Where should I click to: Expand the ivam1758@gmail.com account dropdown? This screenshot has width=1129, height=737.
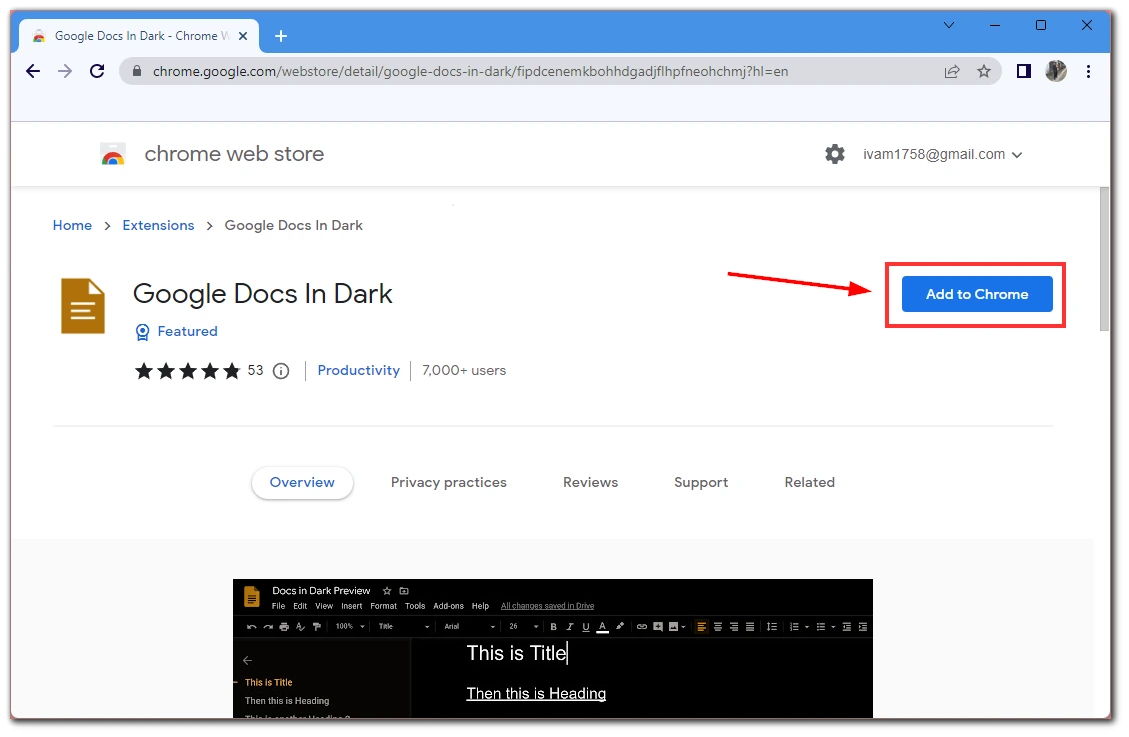[943, 154]
